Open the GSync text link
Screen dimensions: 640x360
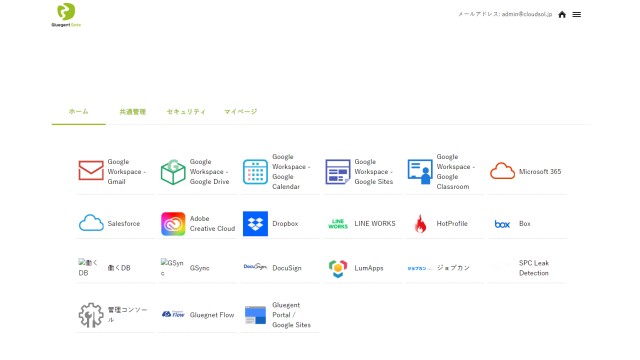click(199, 268)
